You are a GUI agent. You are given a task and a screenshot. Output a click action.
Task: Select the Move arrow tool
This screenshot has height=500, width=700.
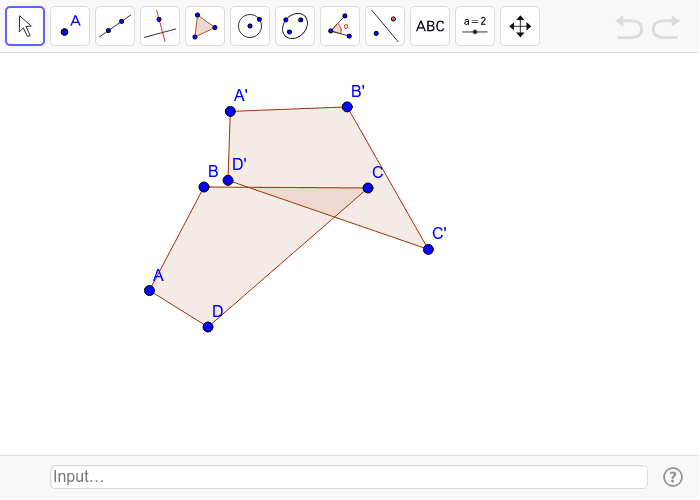(25, 26)
